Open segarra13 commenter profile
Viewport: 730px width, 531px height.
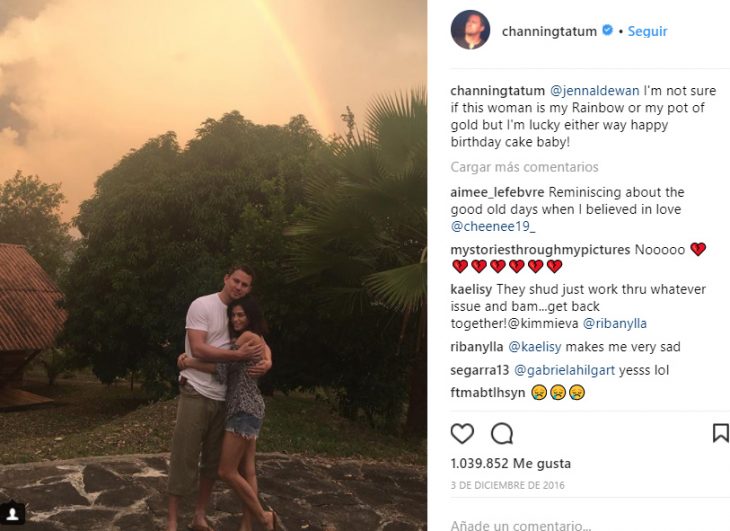tap(480, 370)
